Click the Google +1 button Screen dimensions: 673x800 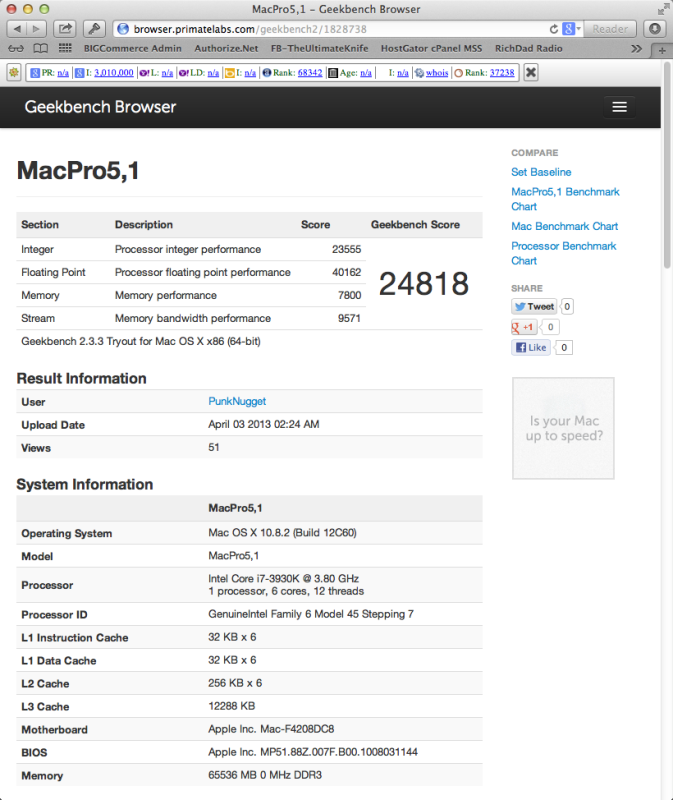click(x=524, y=327)
